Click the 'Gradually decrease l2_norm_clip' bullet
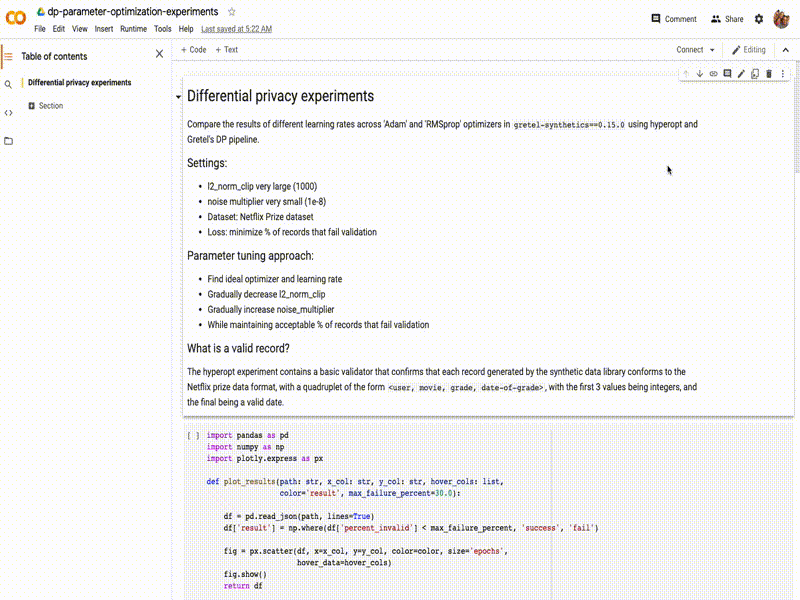This screenshot has height=600, width=800. (266, 294)
